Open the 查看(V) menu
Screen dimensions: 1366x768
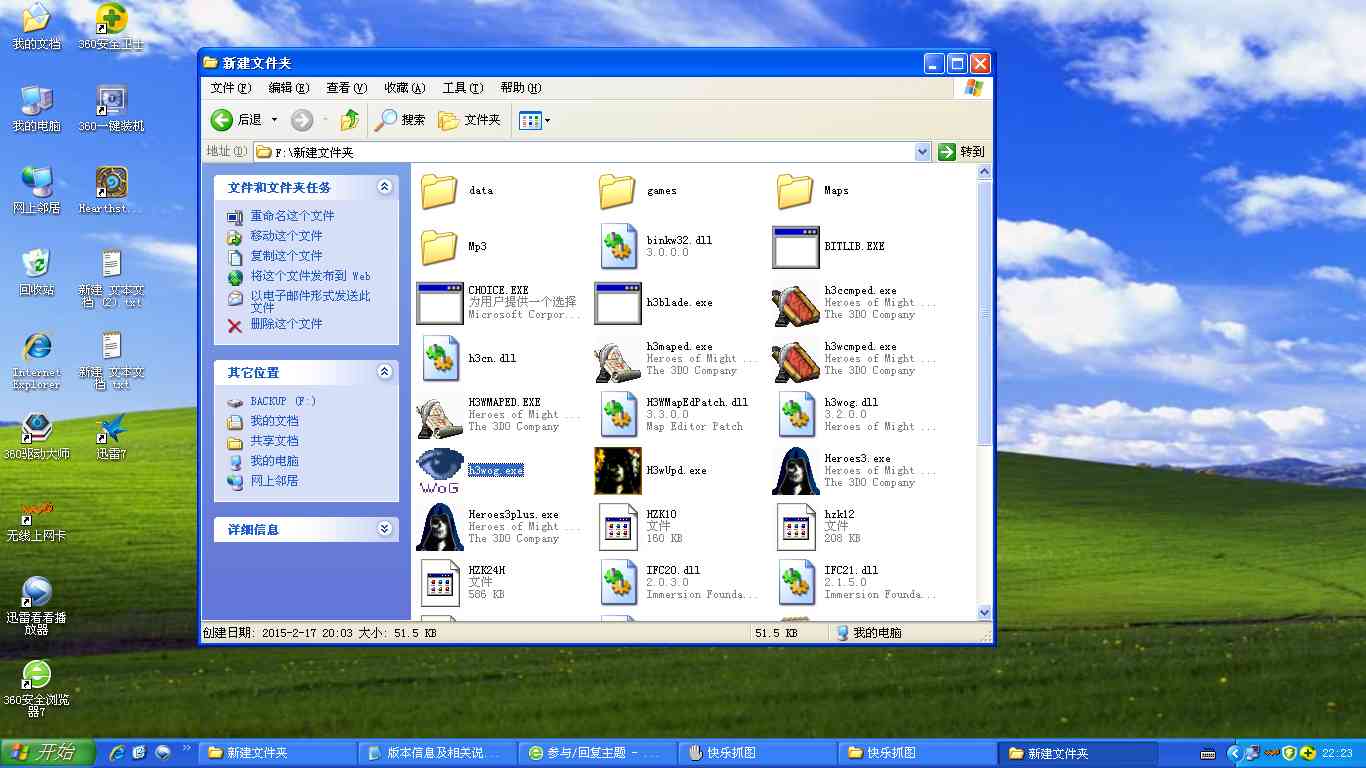tap(347, 88)
